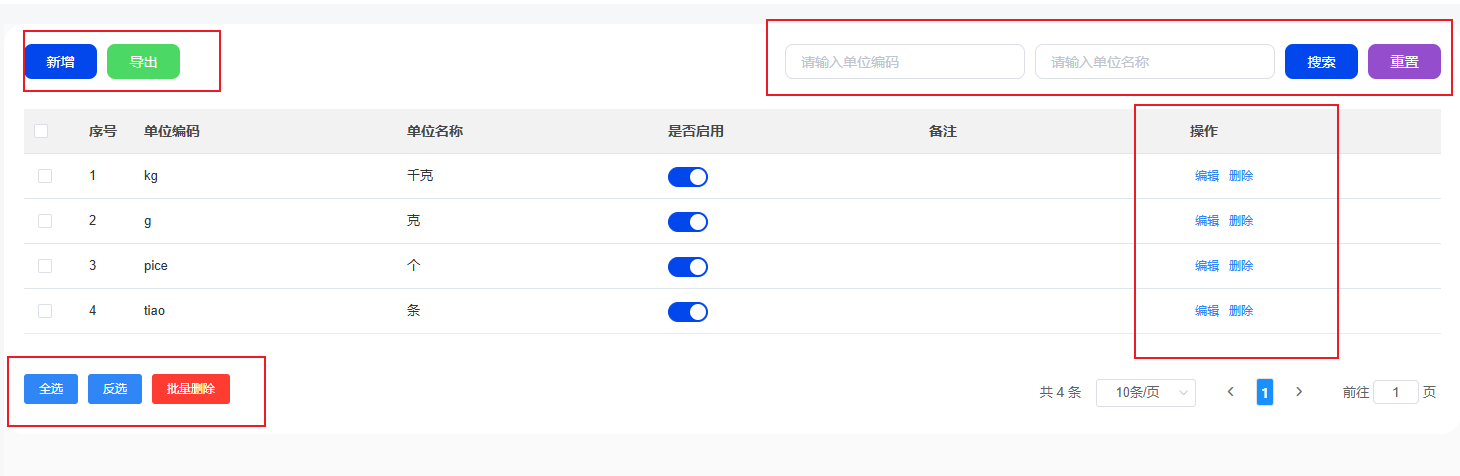
Task: Open the 10条/页 page size dropdown
Action: [1146, 393]
